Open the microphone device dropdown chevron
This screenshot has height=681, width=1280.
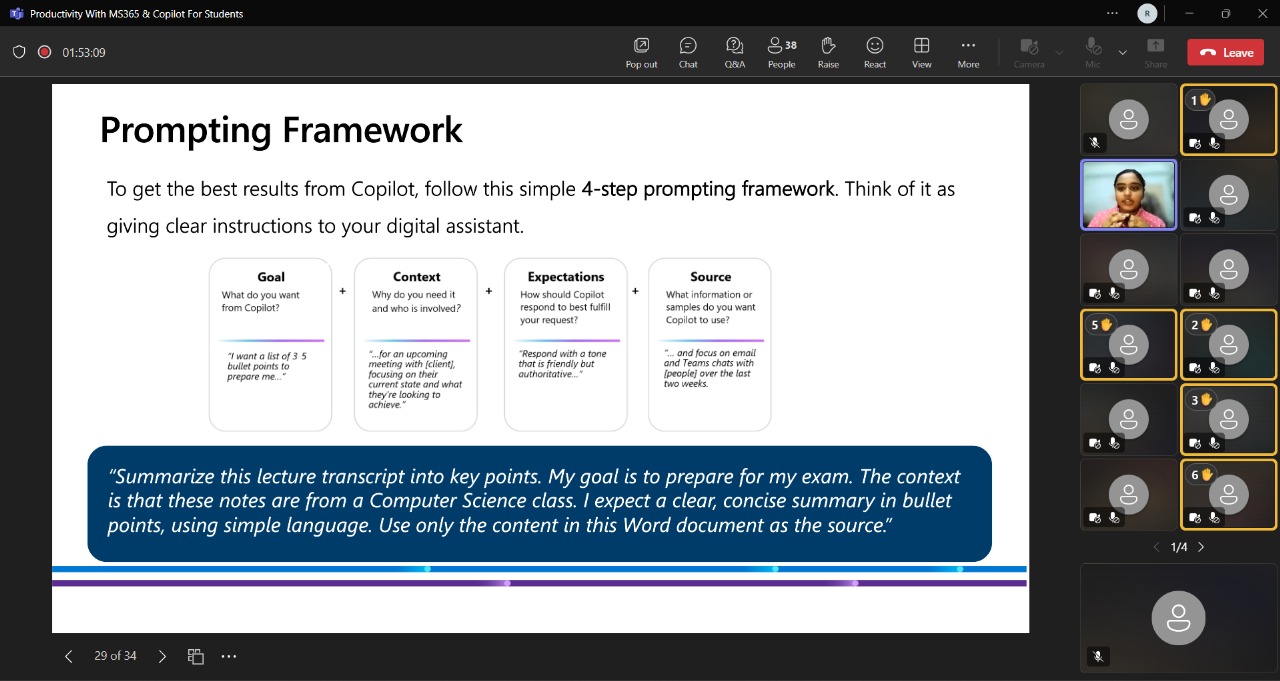coord(1122,52)
